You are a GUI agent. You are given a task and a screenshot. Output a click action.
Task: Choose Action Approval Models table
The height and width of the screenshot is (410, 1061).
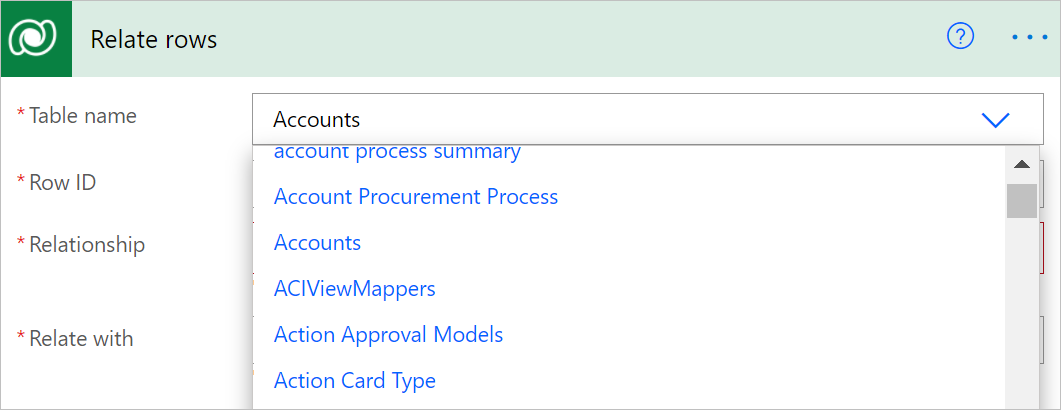pos(388,335)
